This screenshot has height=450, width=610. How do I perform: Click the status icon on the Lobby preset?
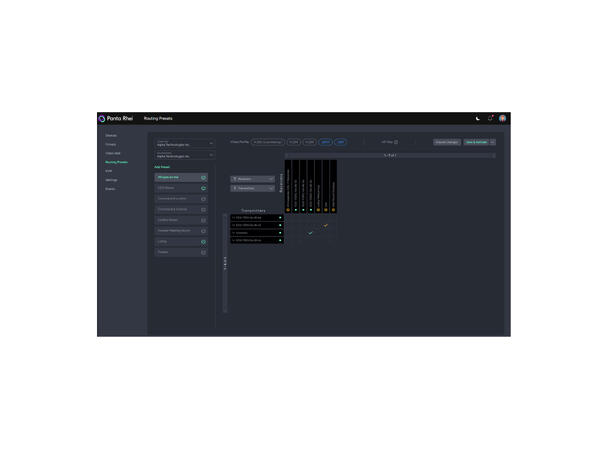[x=204, y=242]
